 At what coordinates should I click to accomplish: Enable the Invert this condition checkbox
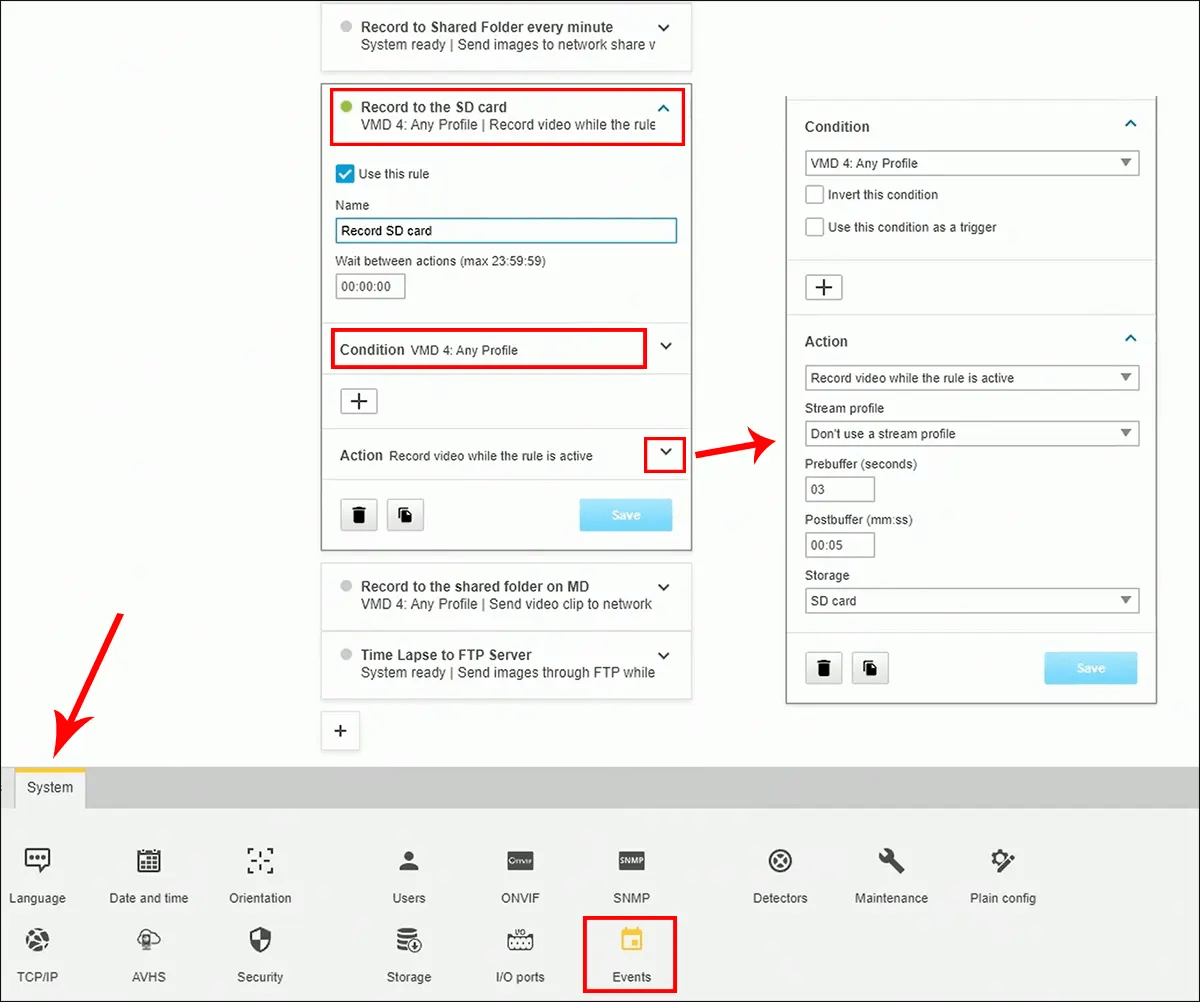[814, 194]
